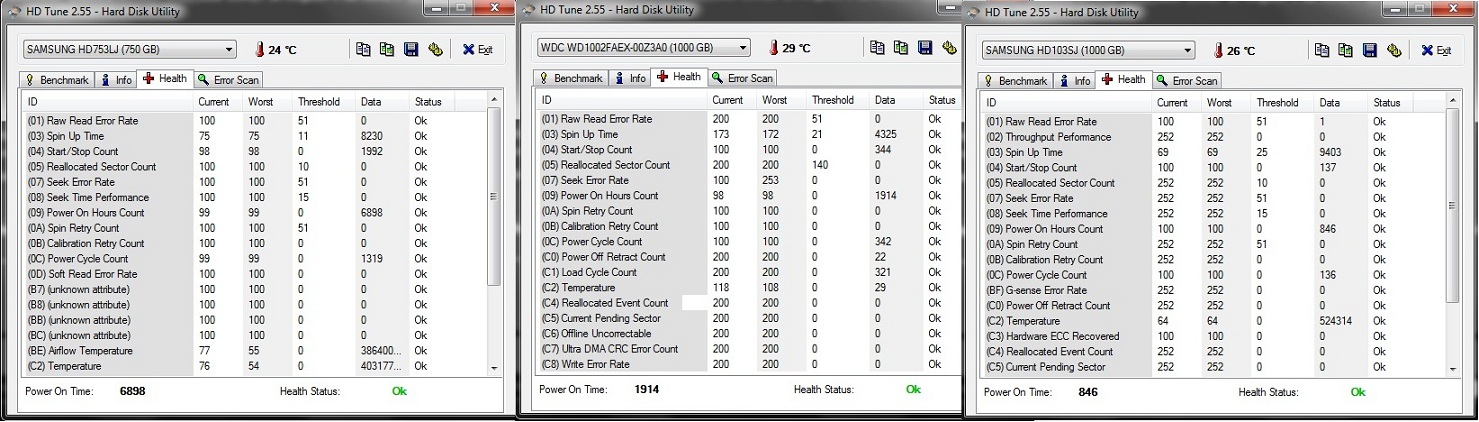This screenshot has height=422, width=1479.
Task: Click Exit button in SAMSUNG HD753LJ window
Action: point(478,49)
